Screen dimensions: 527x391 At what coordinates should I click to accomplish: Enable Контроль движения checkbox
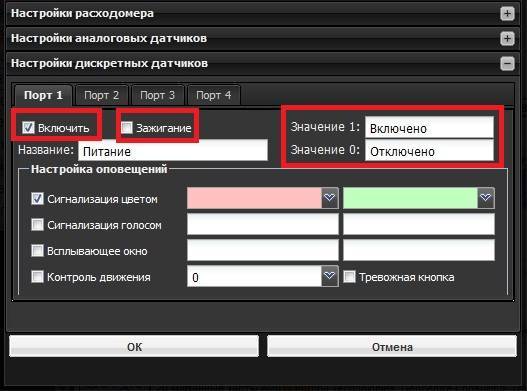37,277
